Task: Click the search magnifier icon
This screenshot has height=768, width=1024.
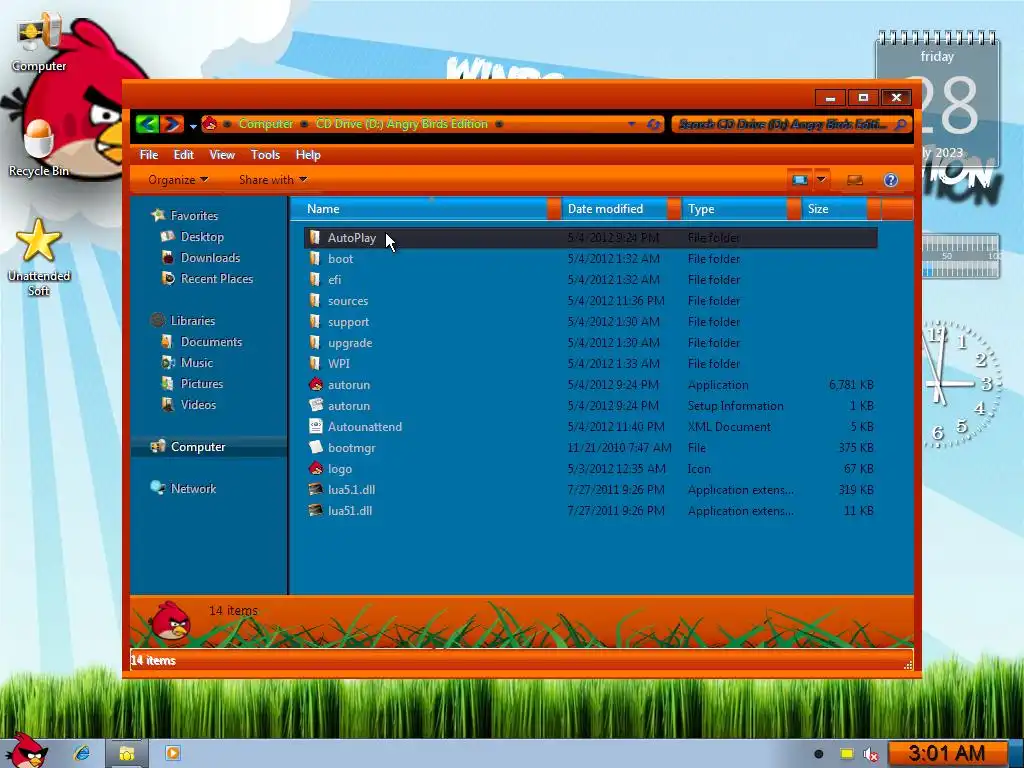Action: coord(901,124)
